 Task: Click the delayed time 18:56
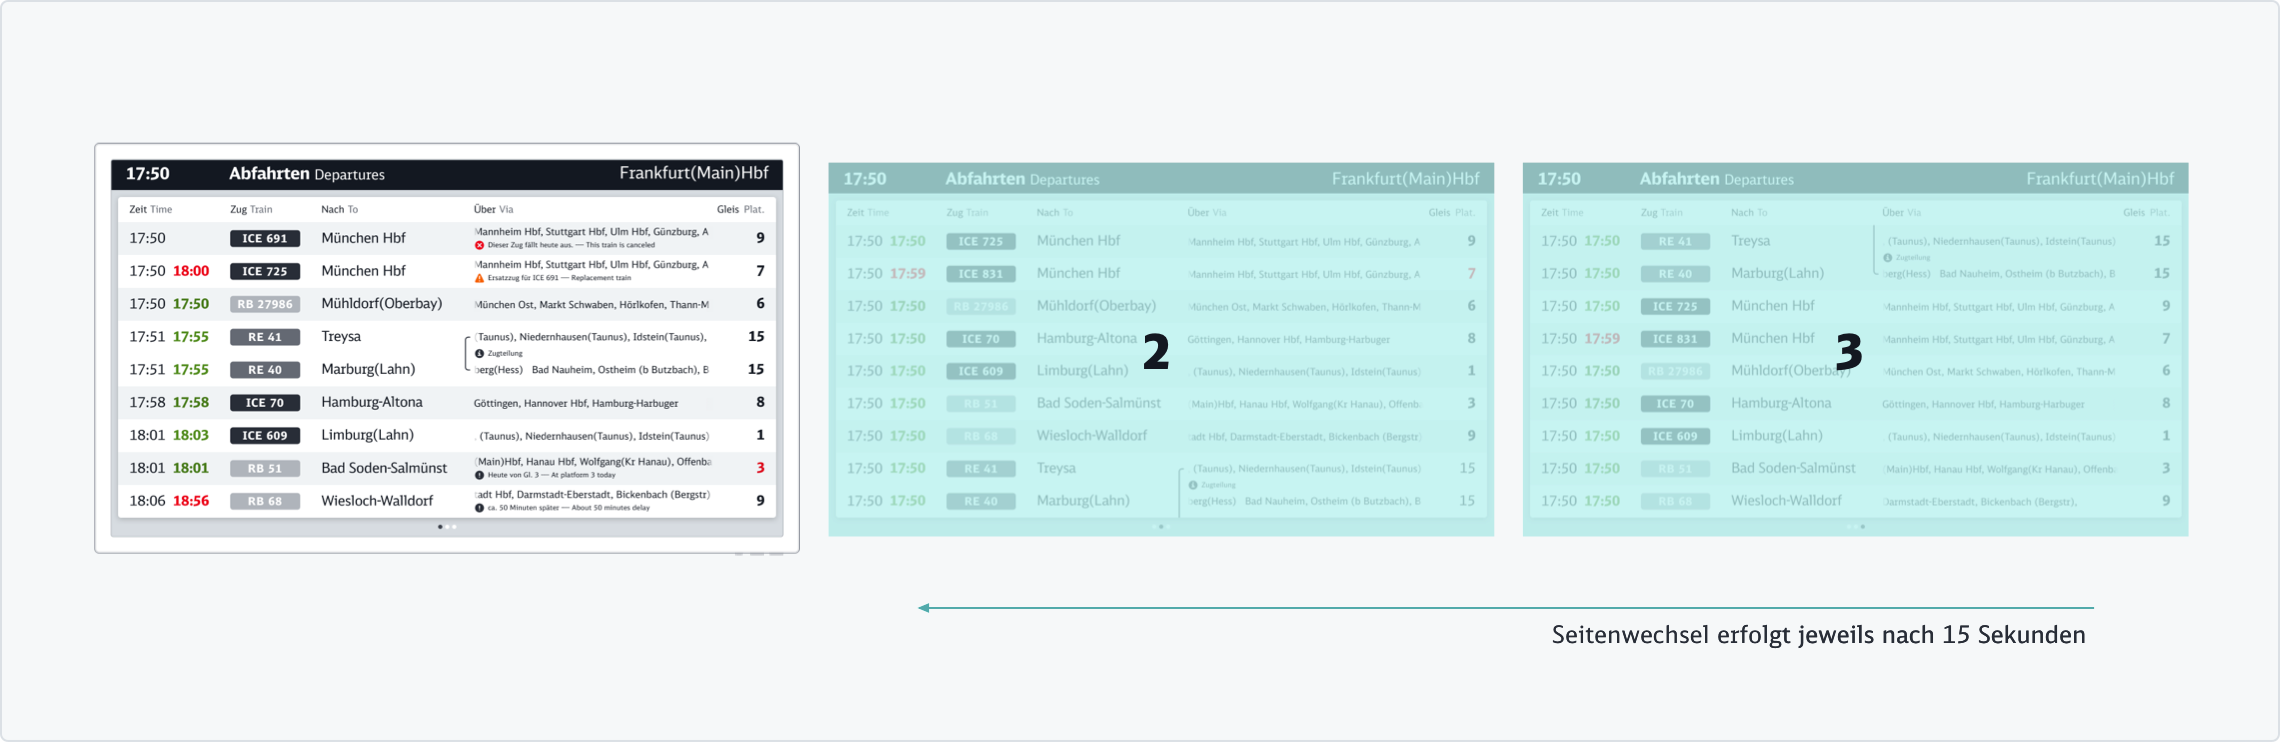click(x=191, y=501)
